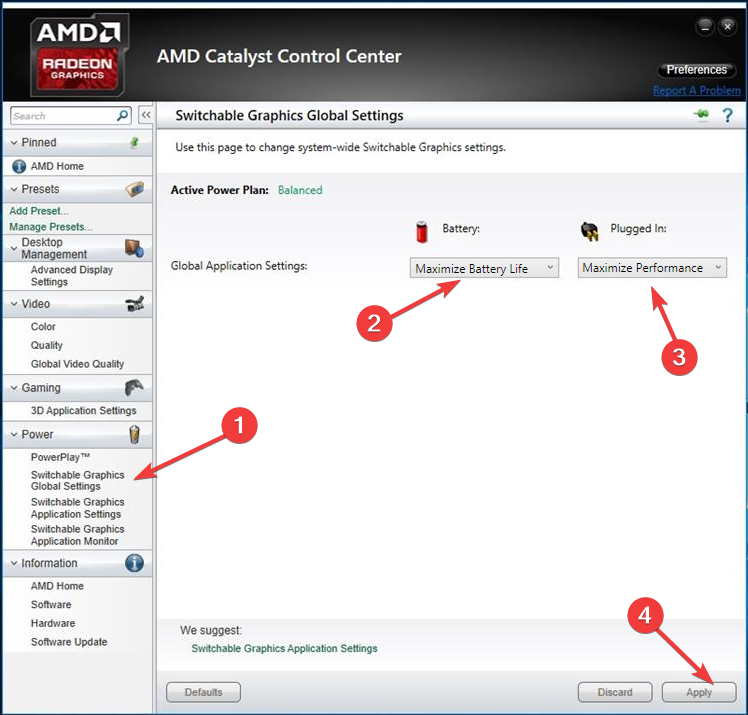Click the Presets section icon
Screen dimensions: 748x715
(x=135, y=189)
